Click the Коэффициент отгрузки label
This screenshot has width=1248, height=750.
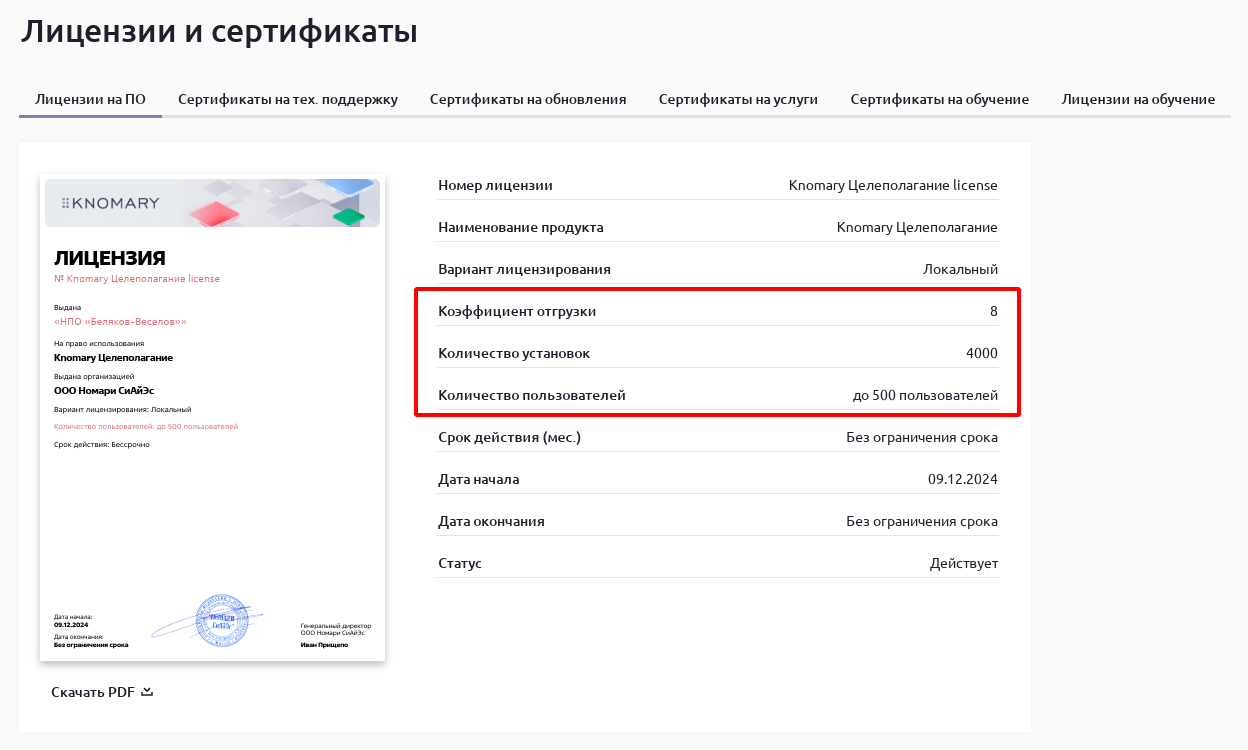[517, 311]
